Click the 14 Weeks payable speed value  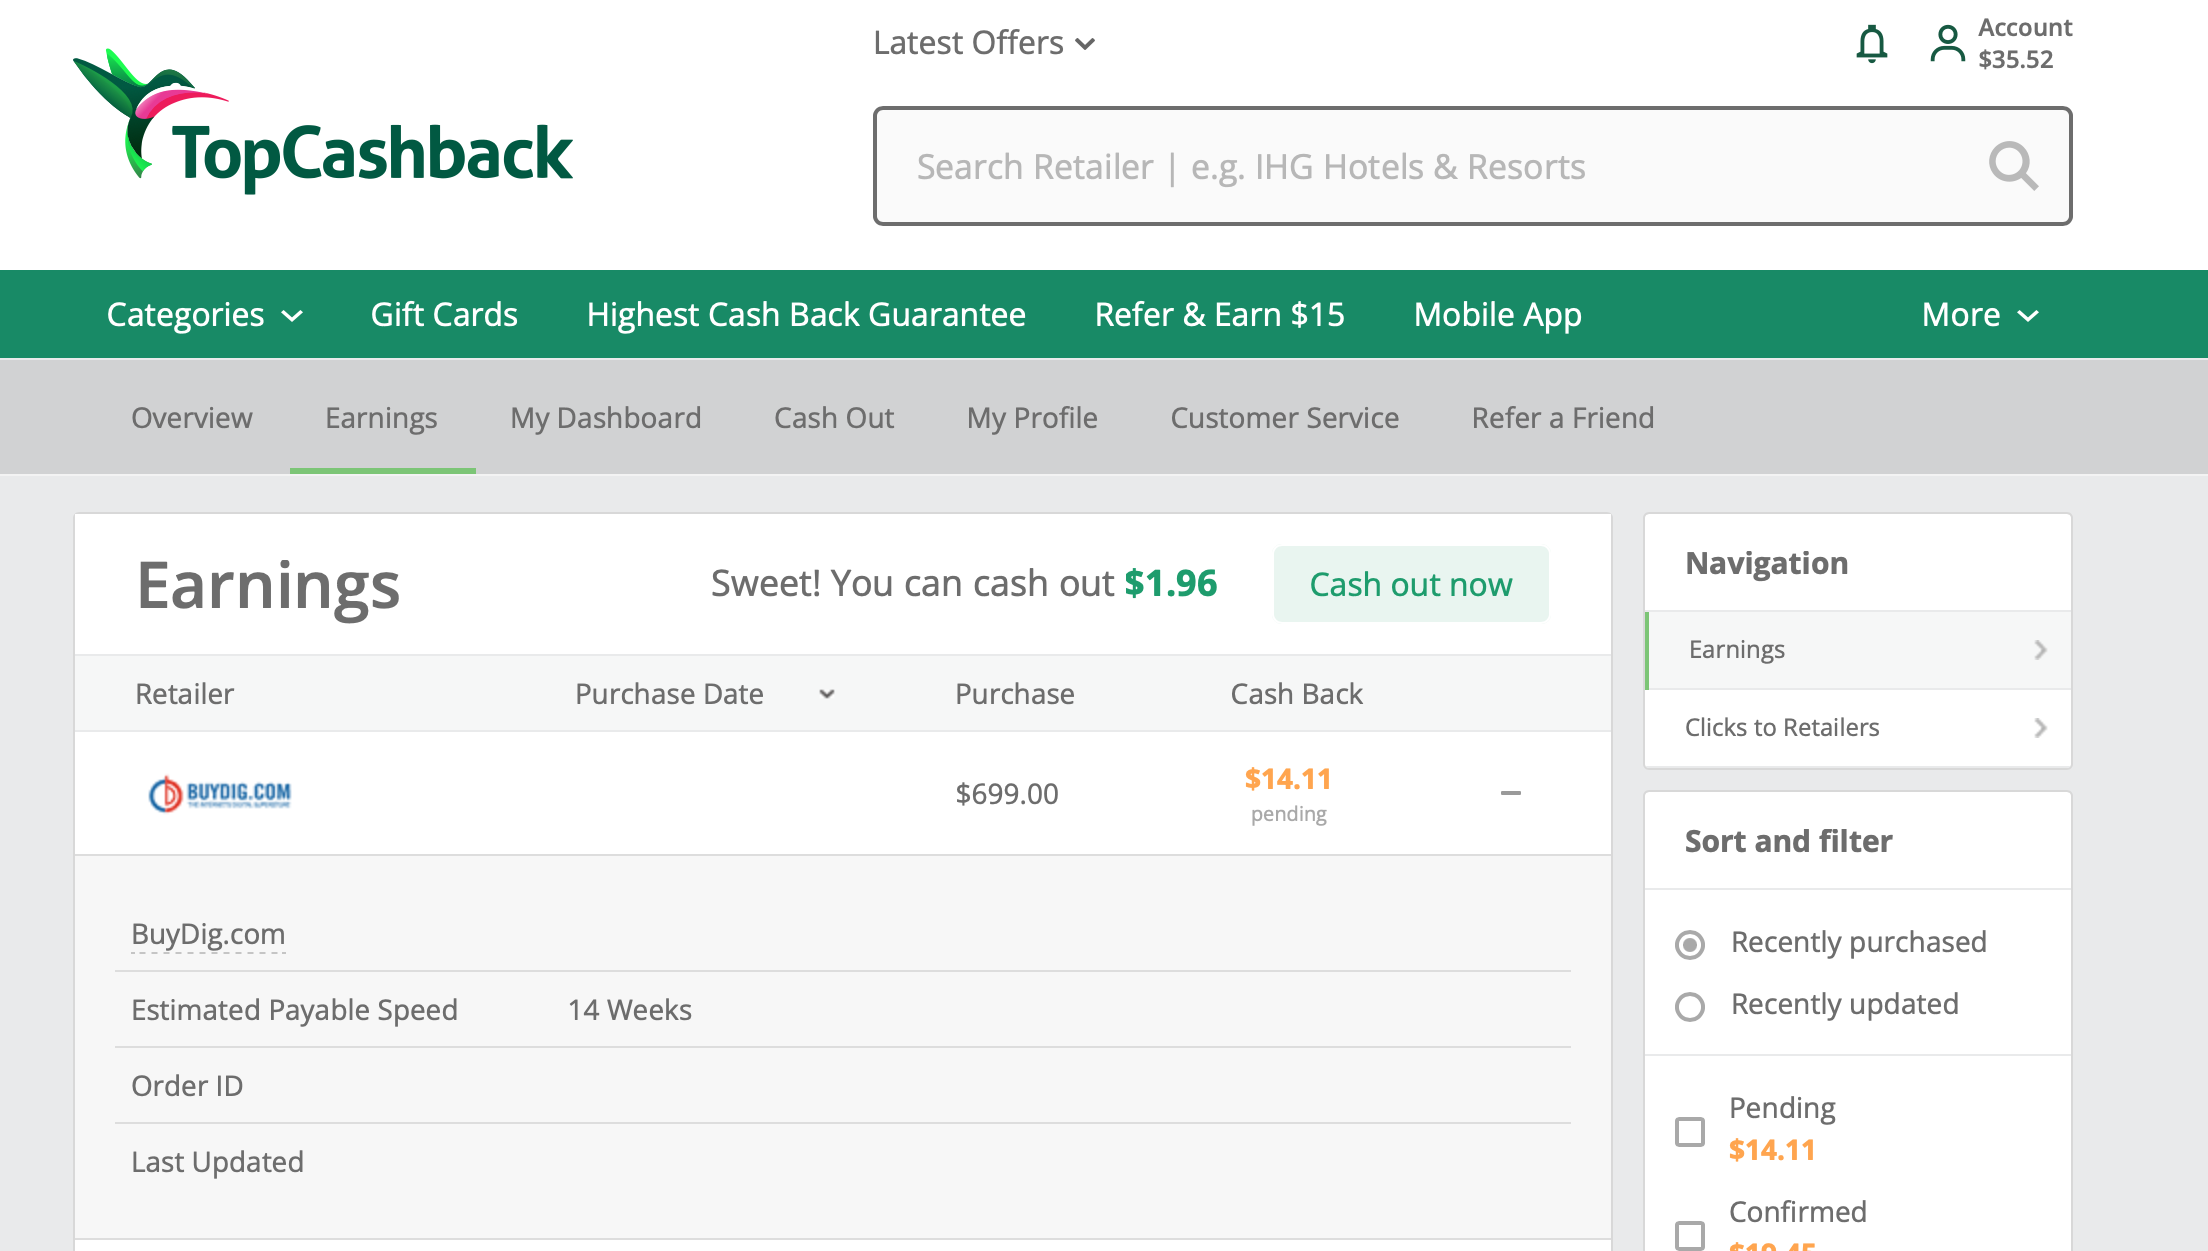pyautogui.click(x=630, y=1010)
